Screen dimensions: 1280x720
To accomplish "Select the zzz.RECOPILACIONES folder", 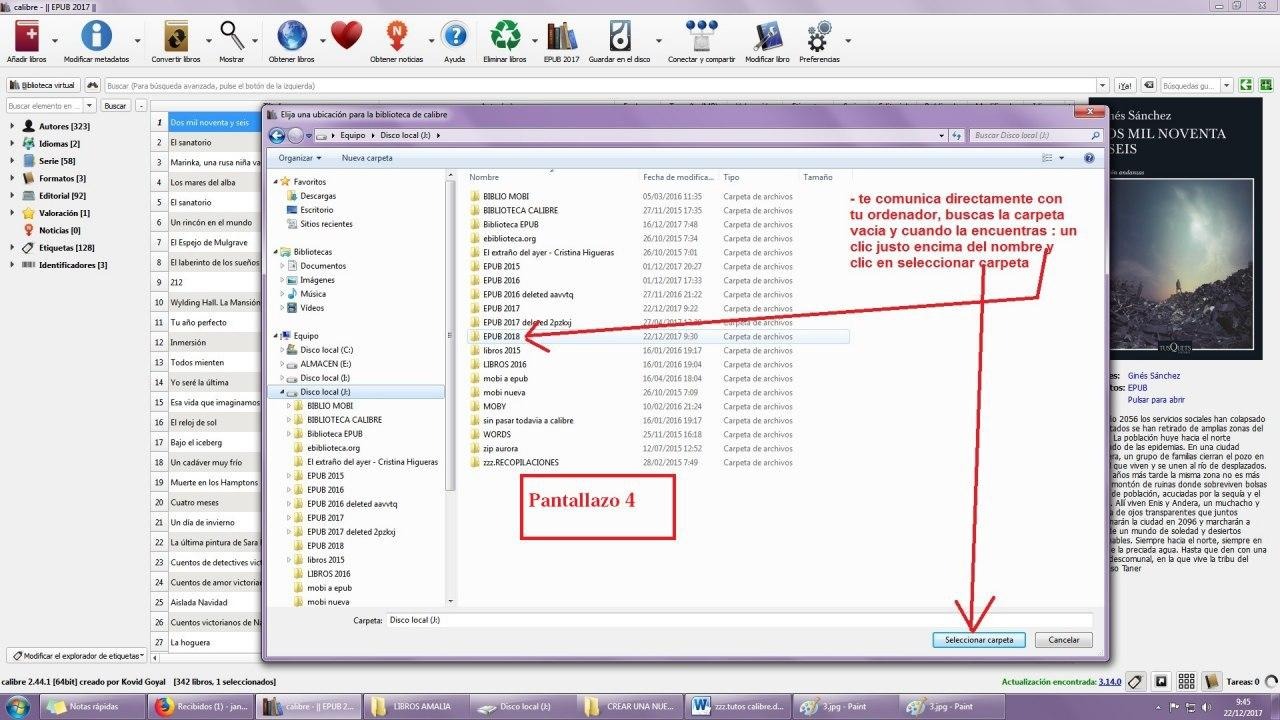I will pos(520,463).
